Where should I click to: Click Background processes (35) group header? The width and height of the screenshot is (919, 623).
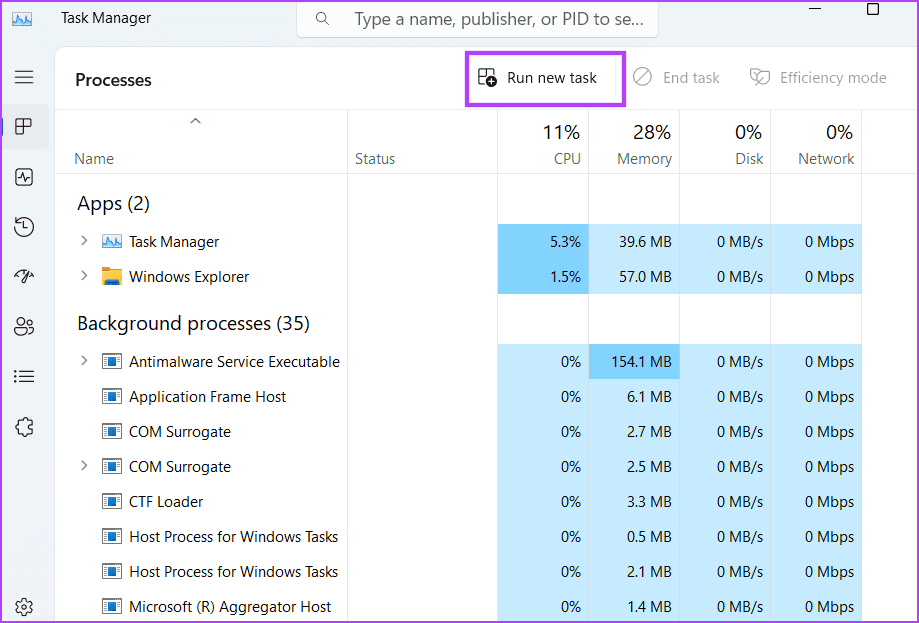[x=193, y=324]
